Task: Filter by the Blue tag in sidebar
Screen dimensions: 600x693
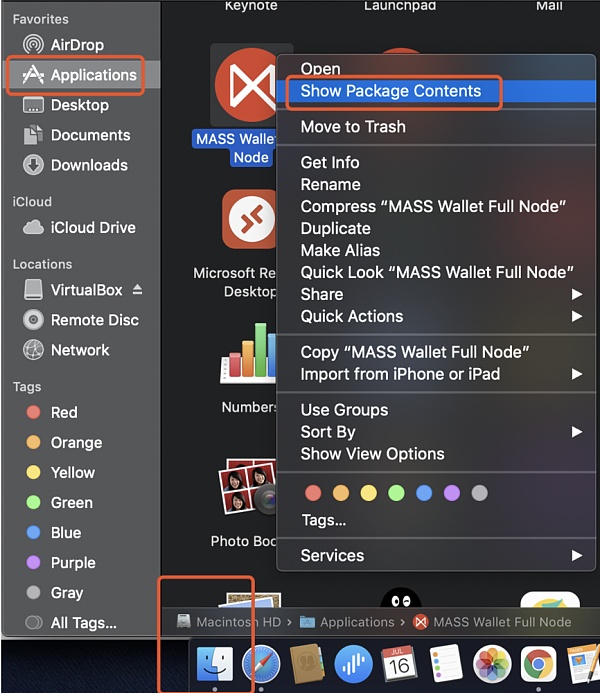Action: coord(66,533)
